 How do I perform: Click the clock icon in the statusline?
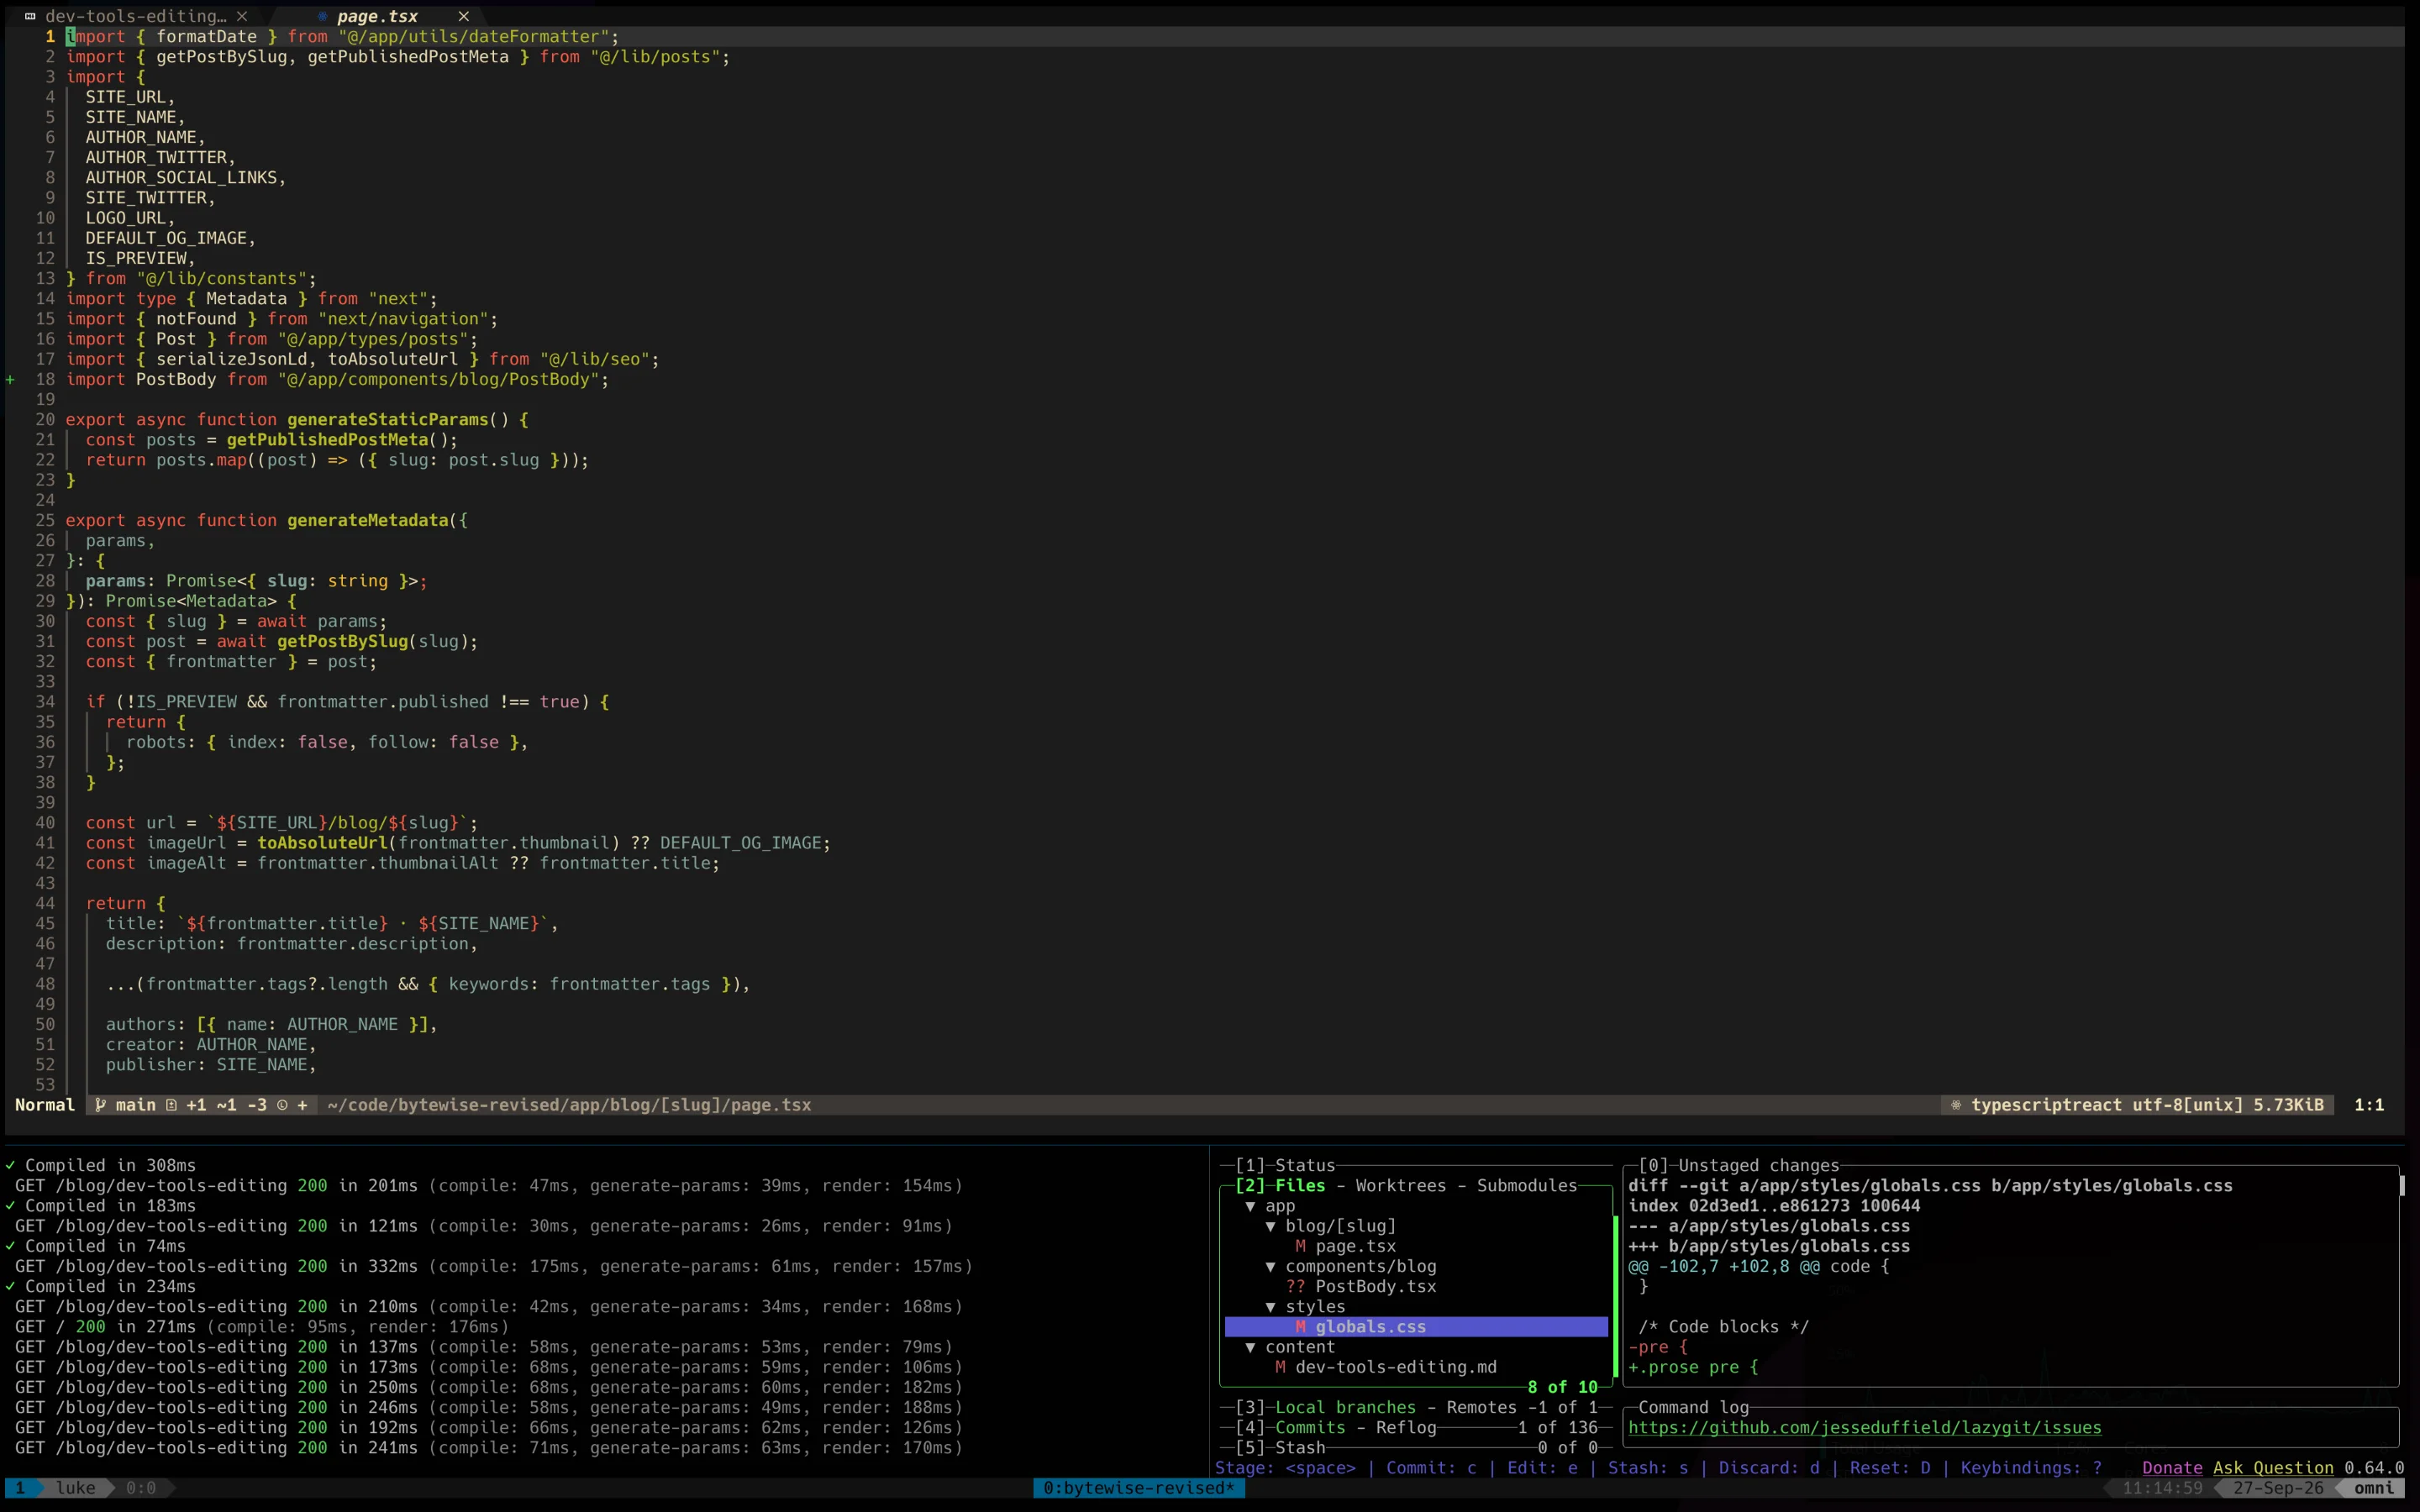click(282, 1105)
